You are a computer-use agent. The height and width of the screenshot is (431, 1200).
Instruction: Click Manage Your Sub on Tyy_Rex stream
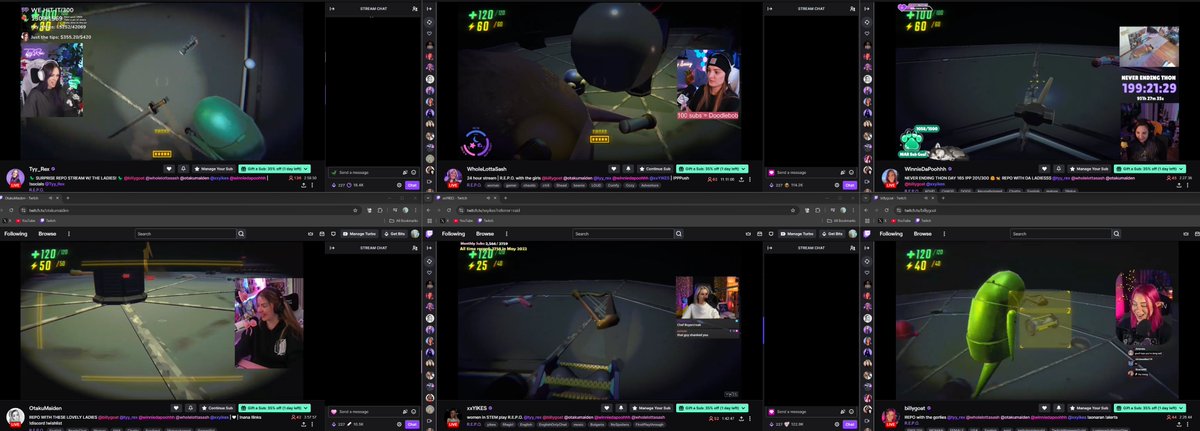[x=216, y=169]
